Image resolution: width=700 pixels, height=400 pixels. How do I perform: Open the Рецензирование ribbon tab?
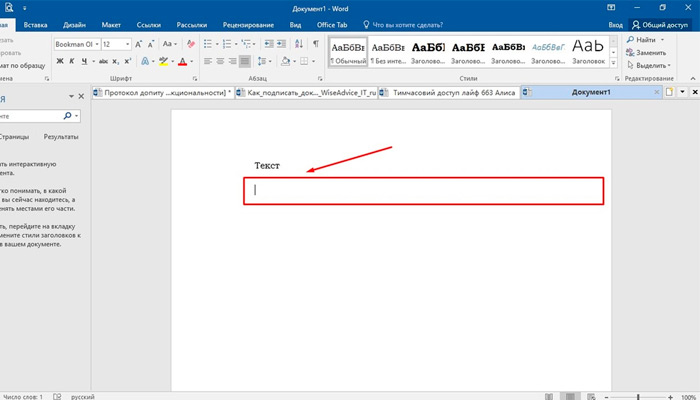(x=248, y=25)
